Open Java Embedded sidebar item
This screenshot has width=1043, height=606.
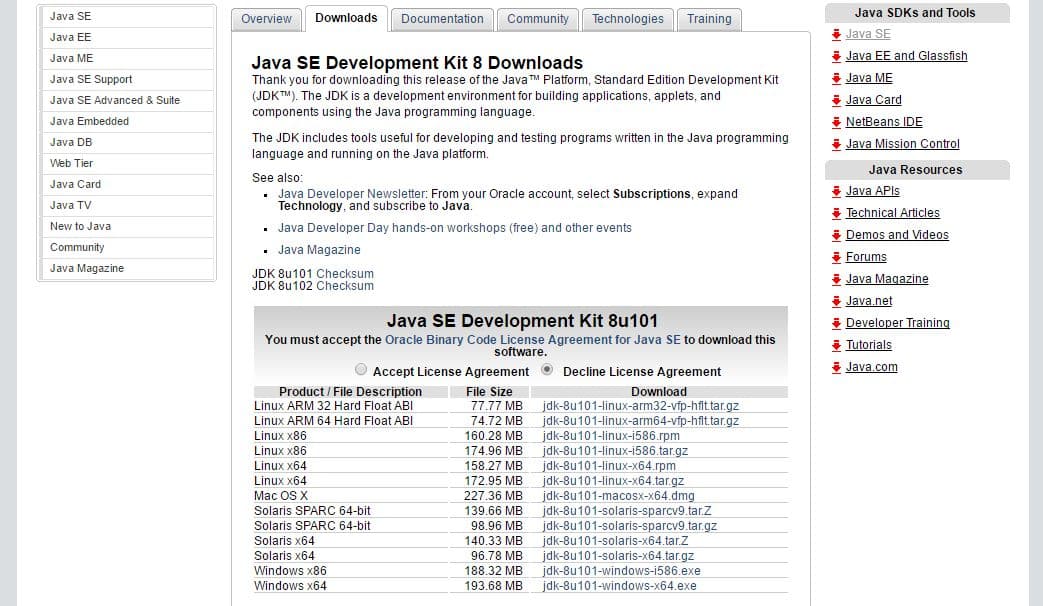[x=127, y=121]
